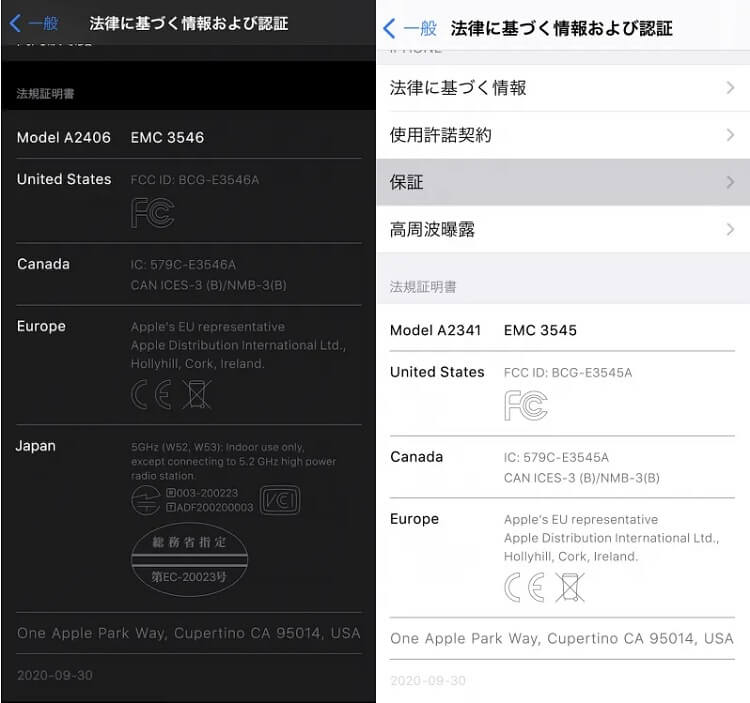Tap back chevron in light-mode screen
This screenshot has height=703, width=750.
click(389, 28)
